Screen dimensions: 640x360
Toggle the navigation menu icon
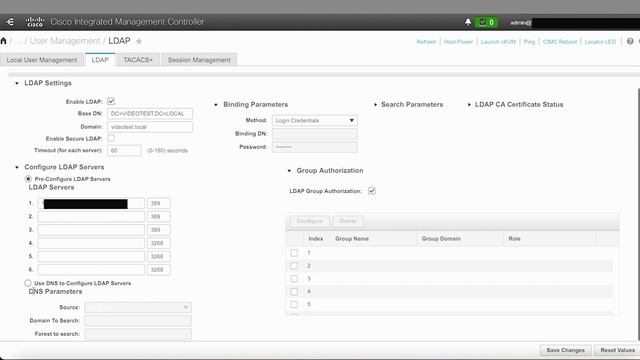[10, 22]
